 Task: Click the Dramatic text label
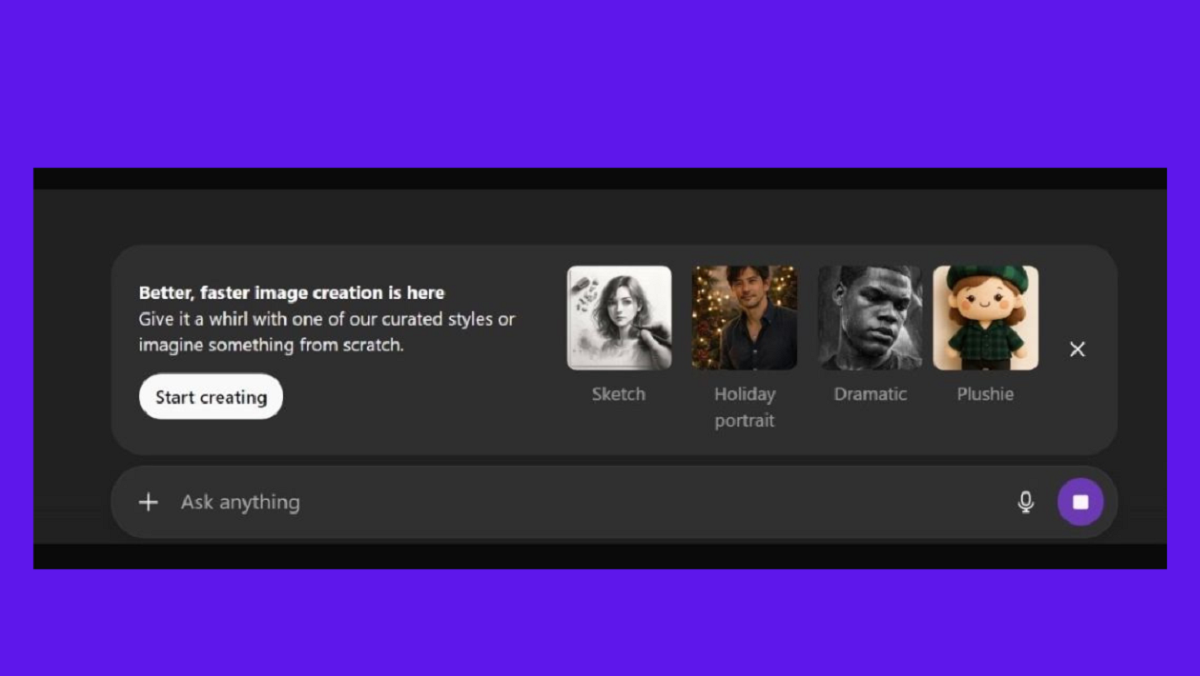click(870, 394)
